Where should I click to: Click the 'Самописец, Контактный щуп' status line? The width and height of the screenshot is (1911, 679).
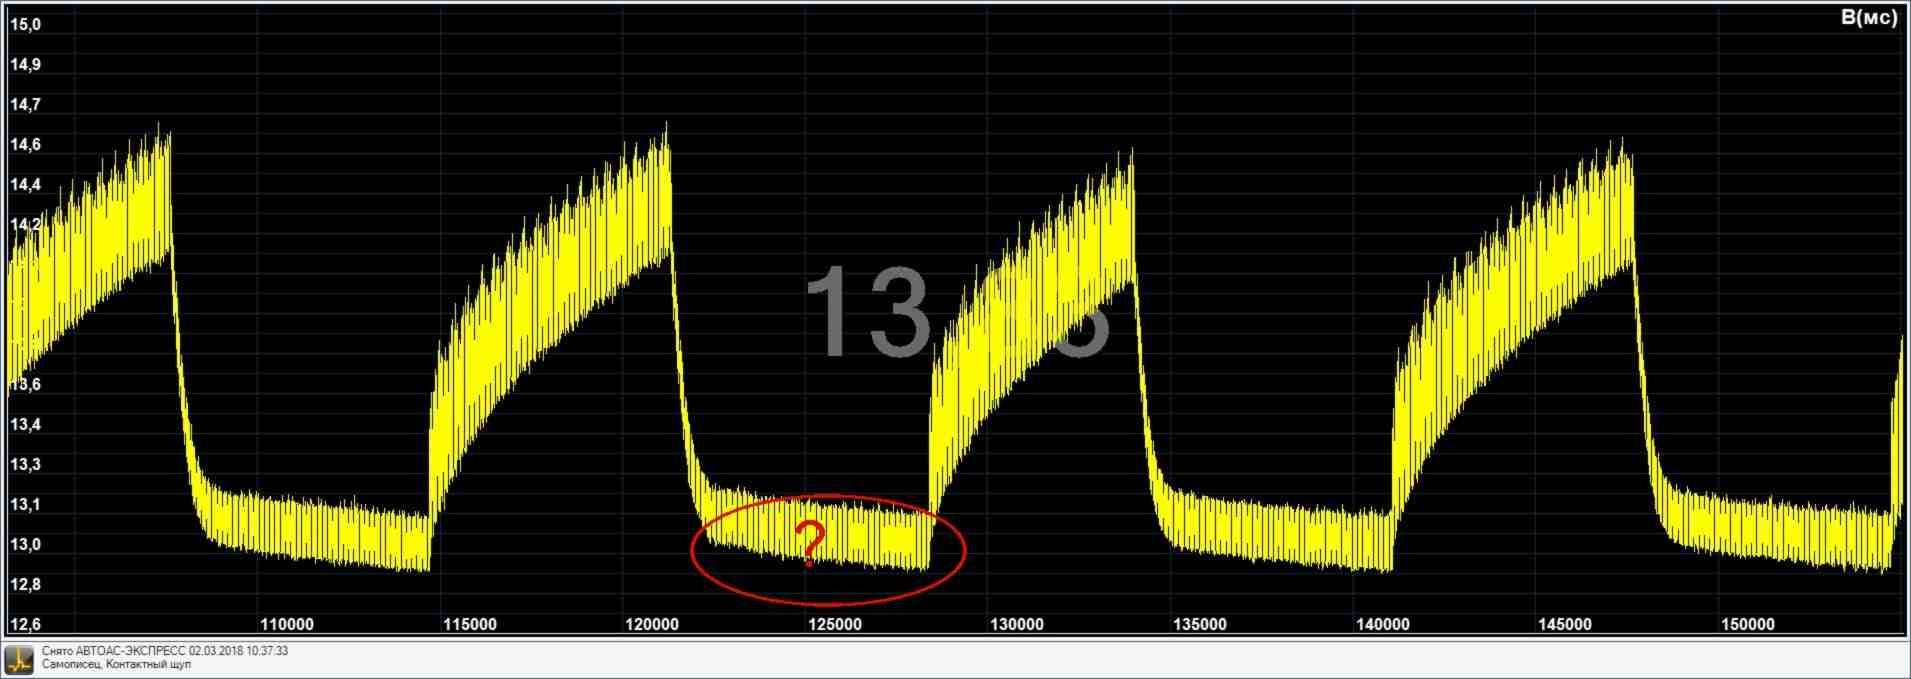click(116, 664)
